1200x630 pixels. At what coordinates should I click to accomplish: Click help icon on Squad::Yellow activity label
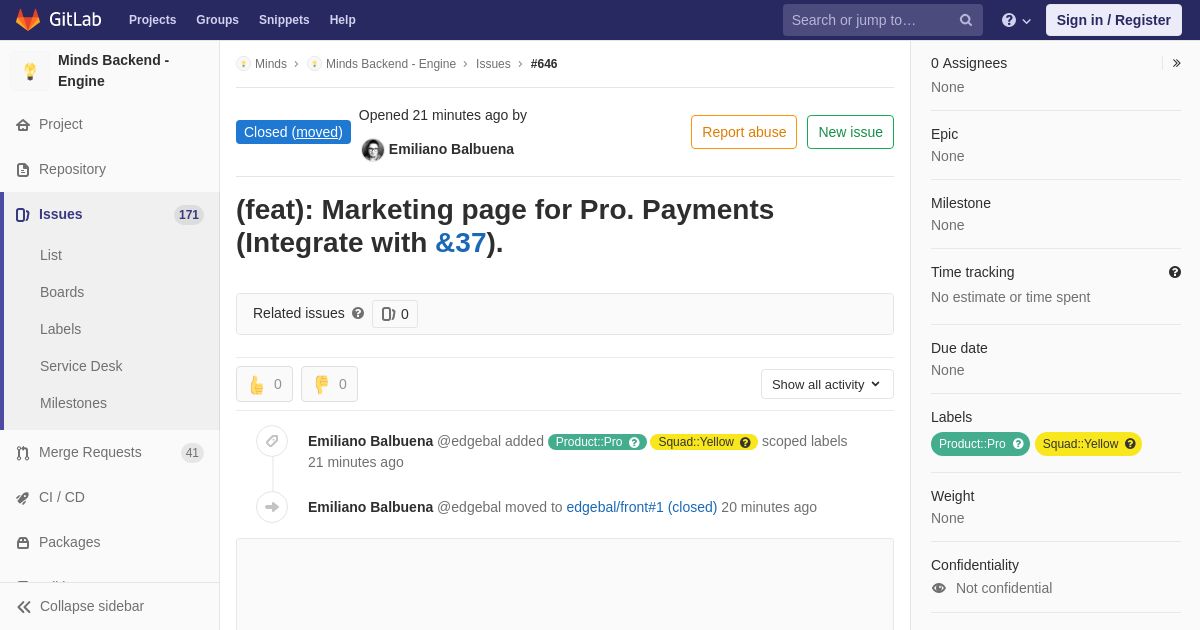coord(745,442)
